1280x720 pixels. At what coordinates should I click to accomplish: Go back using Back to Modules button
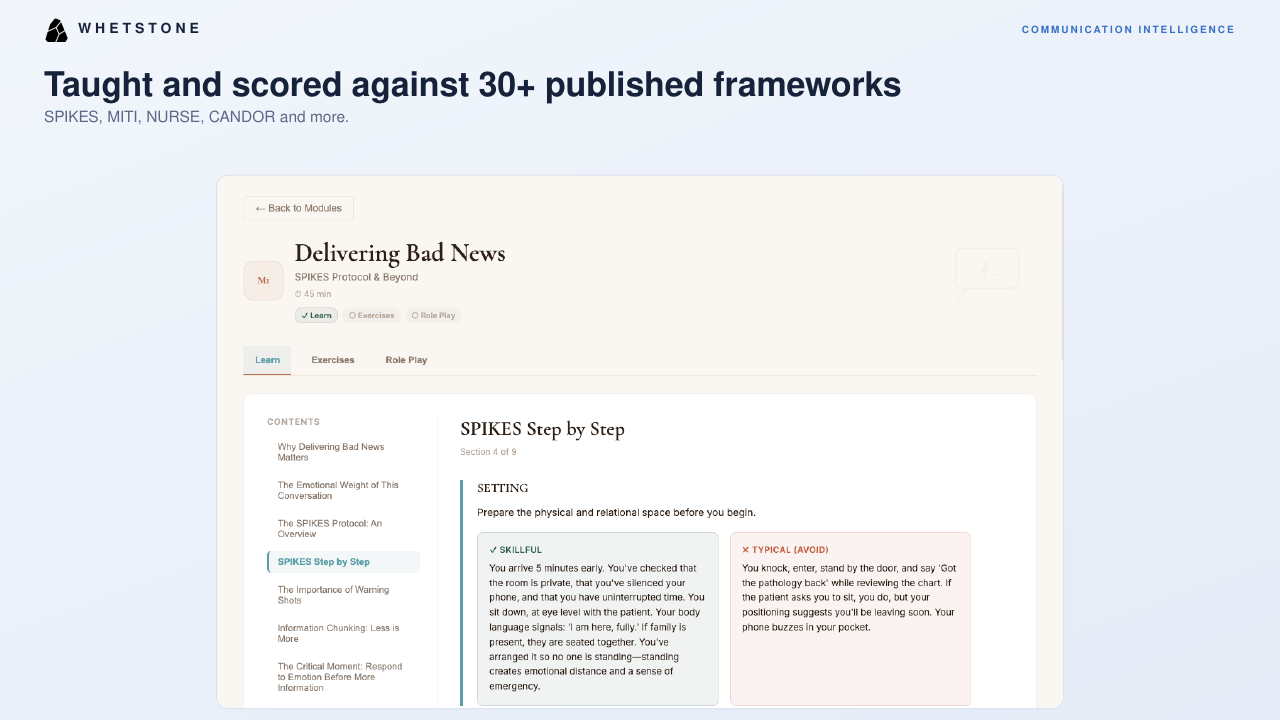coord(298,208)
